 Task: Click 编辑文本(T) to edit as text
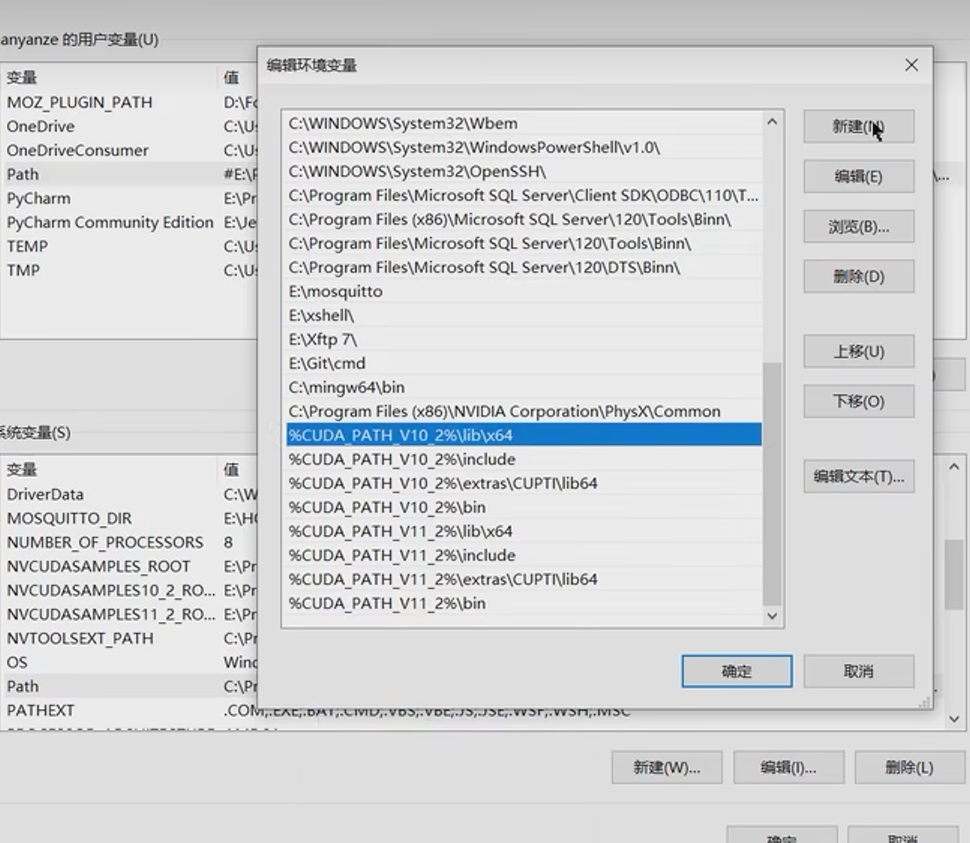click(x=857, y=476)
